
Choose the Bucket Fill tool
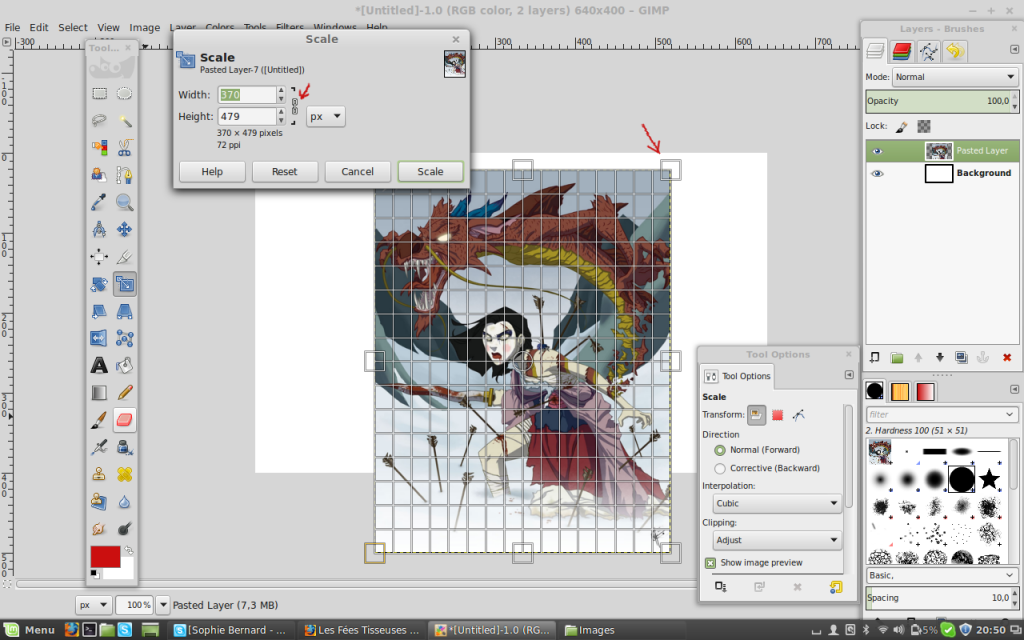coord(124,366)
